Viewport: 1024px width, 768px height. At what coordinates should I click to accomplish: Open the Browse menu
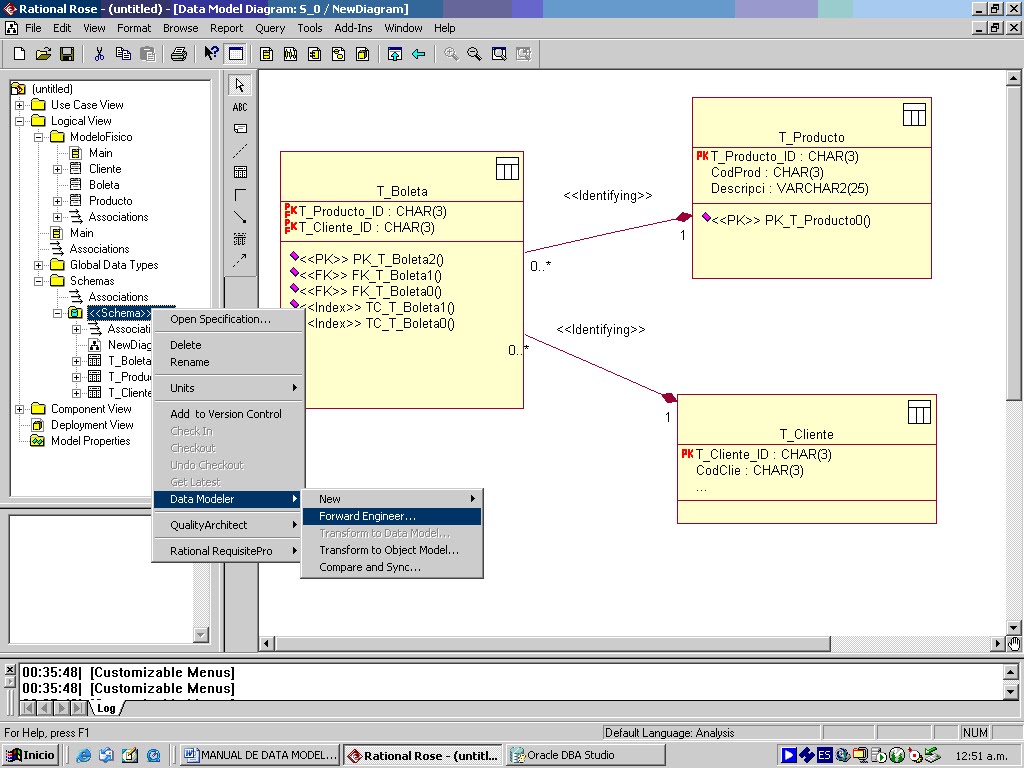180,28
